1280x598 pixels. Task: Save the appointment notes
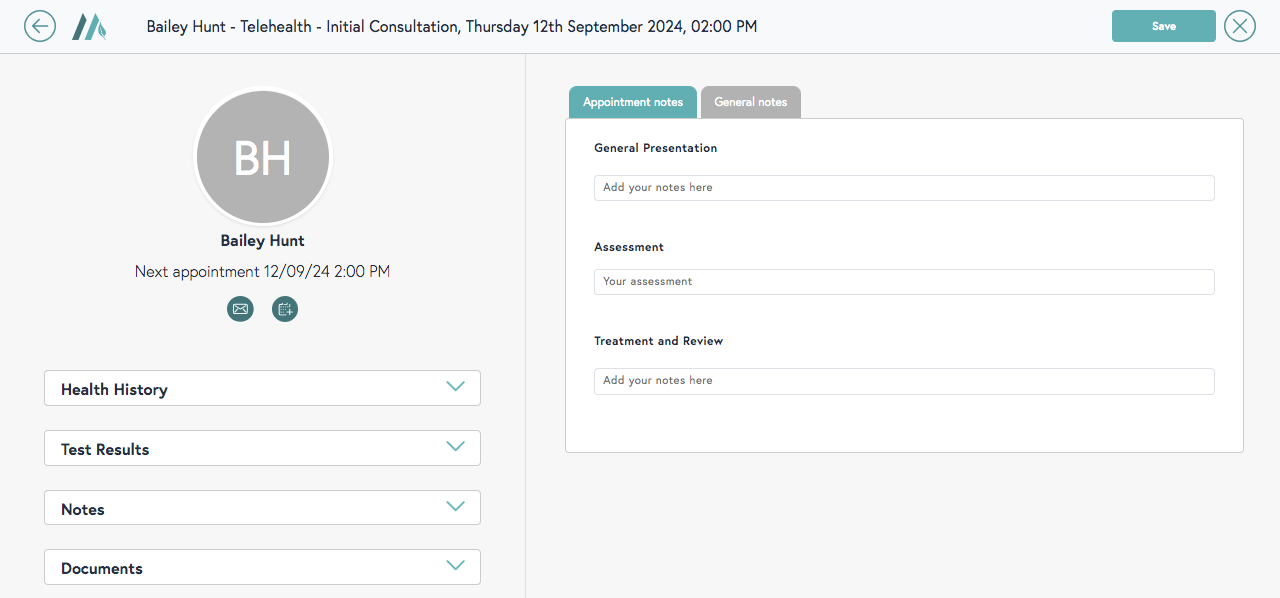pyautogui.click(x=1163, y=26)
